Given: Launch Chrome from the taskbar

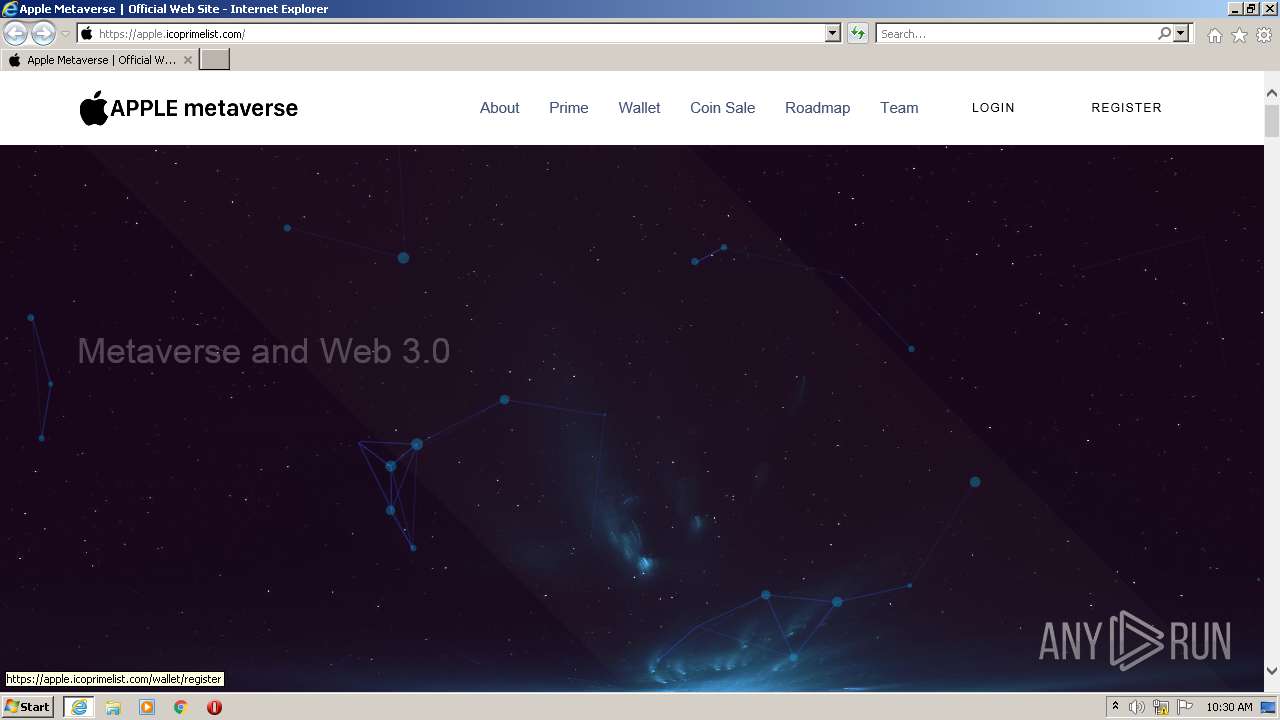Looking at the screenshot, I should click(181, 707).
